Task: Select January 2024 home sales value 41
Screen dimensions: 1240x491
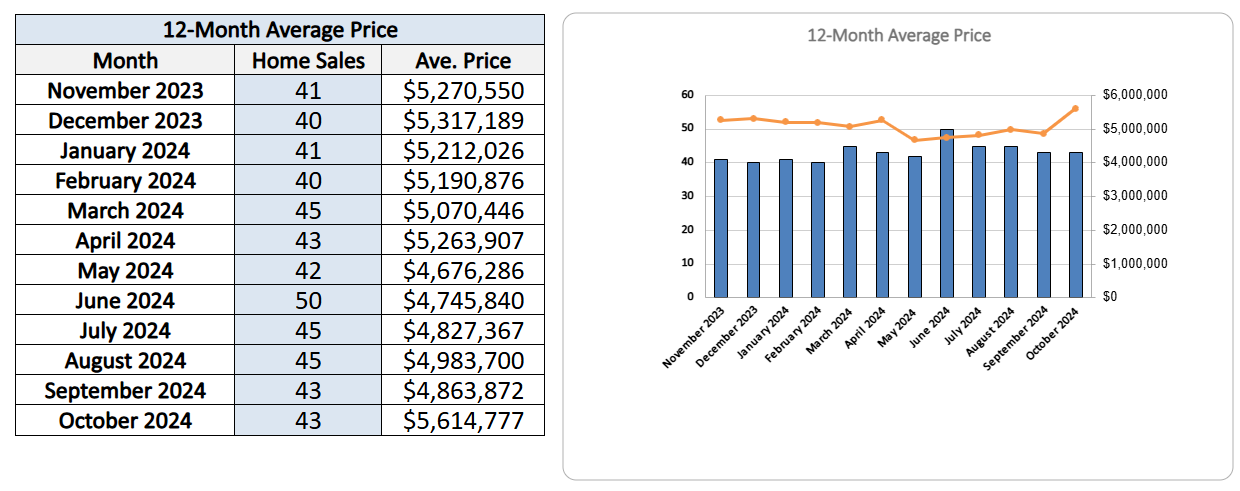Action: point(308,150)
